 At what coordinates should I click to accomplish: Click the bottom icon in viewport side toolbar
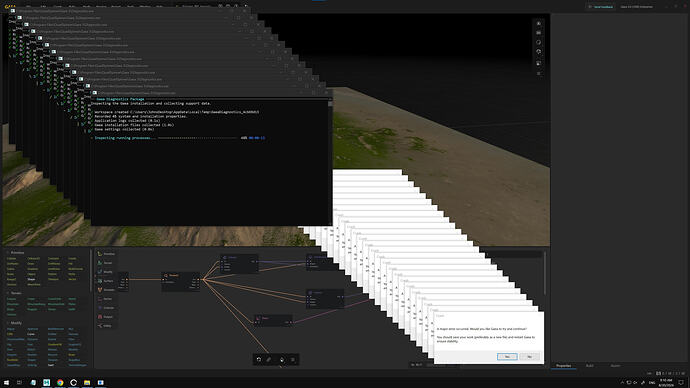point(539,73)
